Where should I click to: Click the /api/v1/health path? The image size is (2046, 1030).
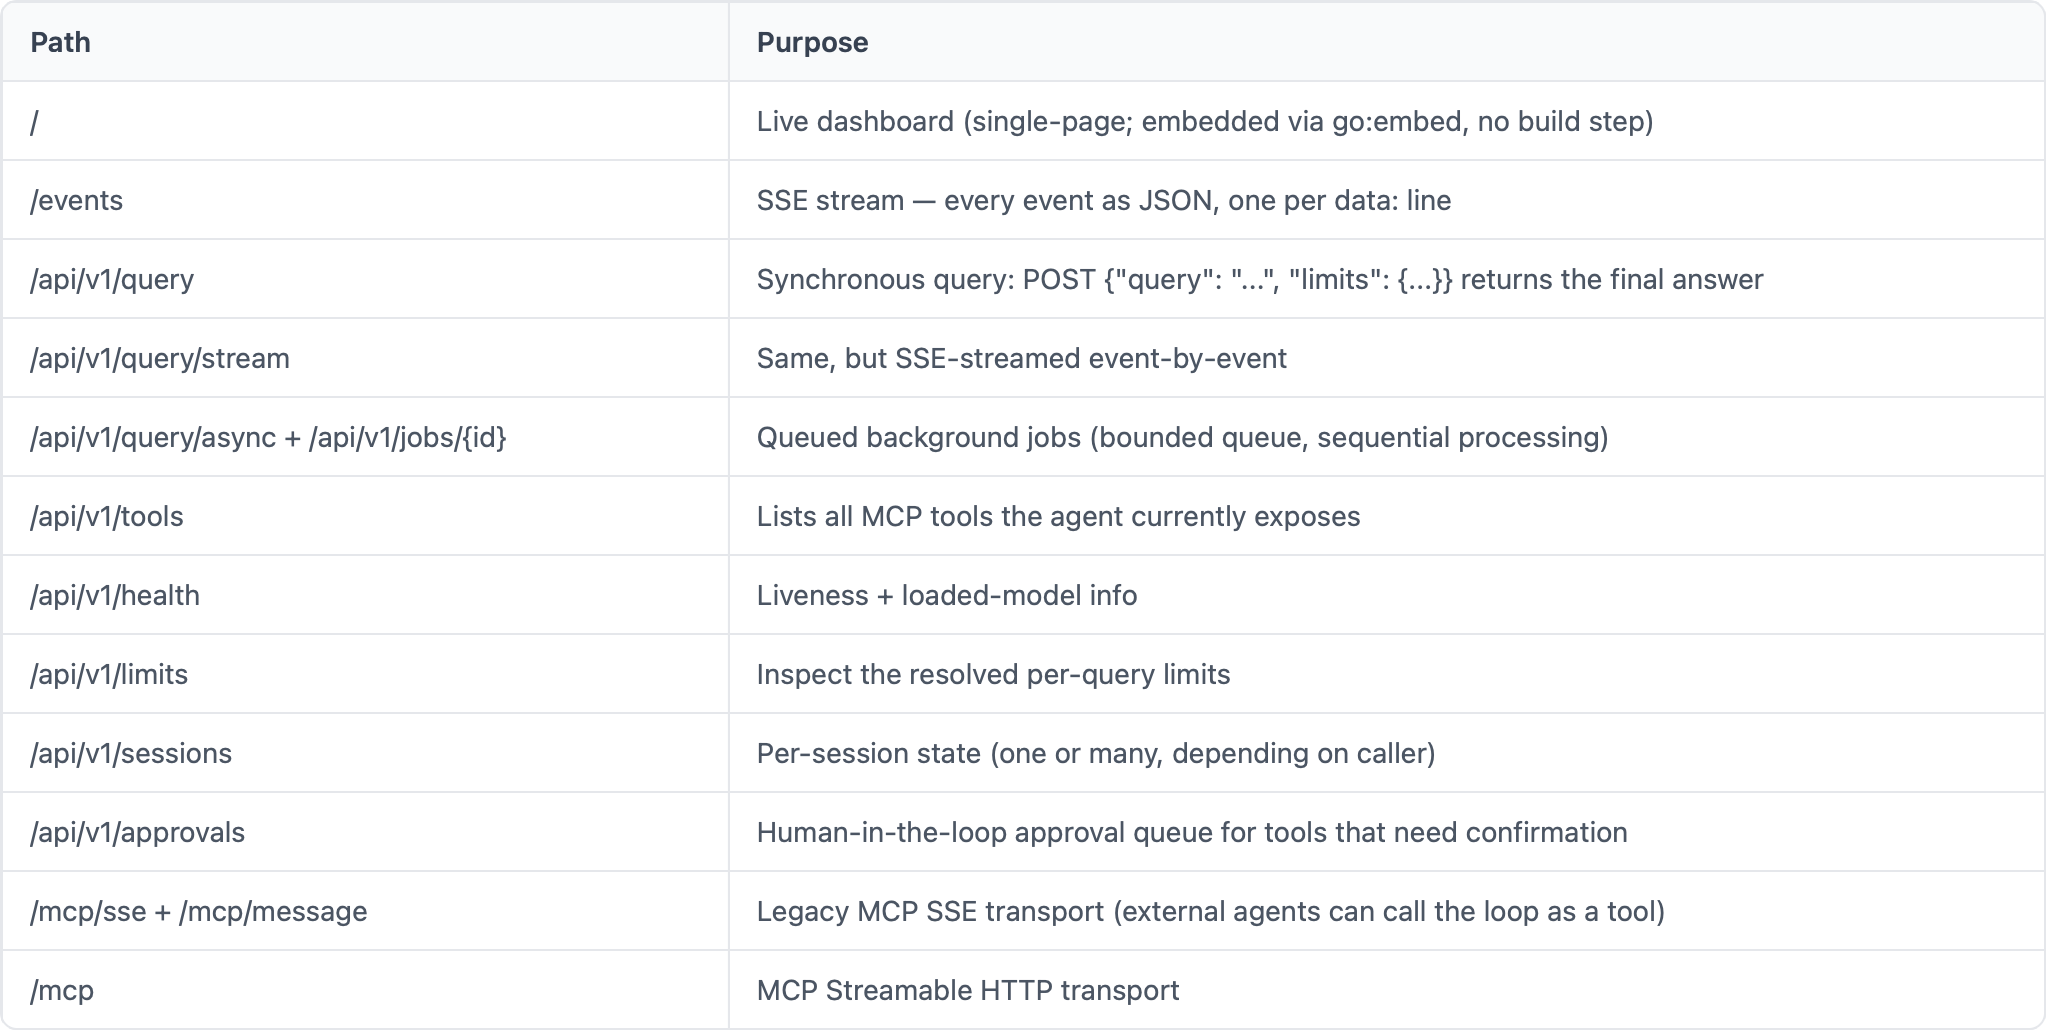click(115, 595)
